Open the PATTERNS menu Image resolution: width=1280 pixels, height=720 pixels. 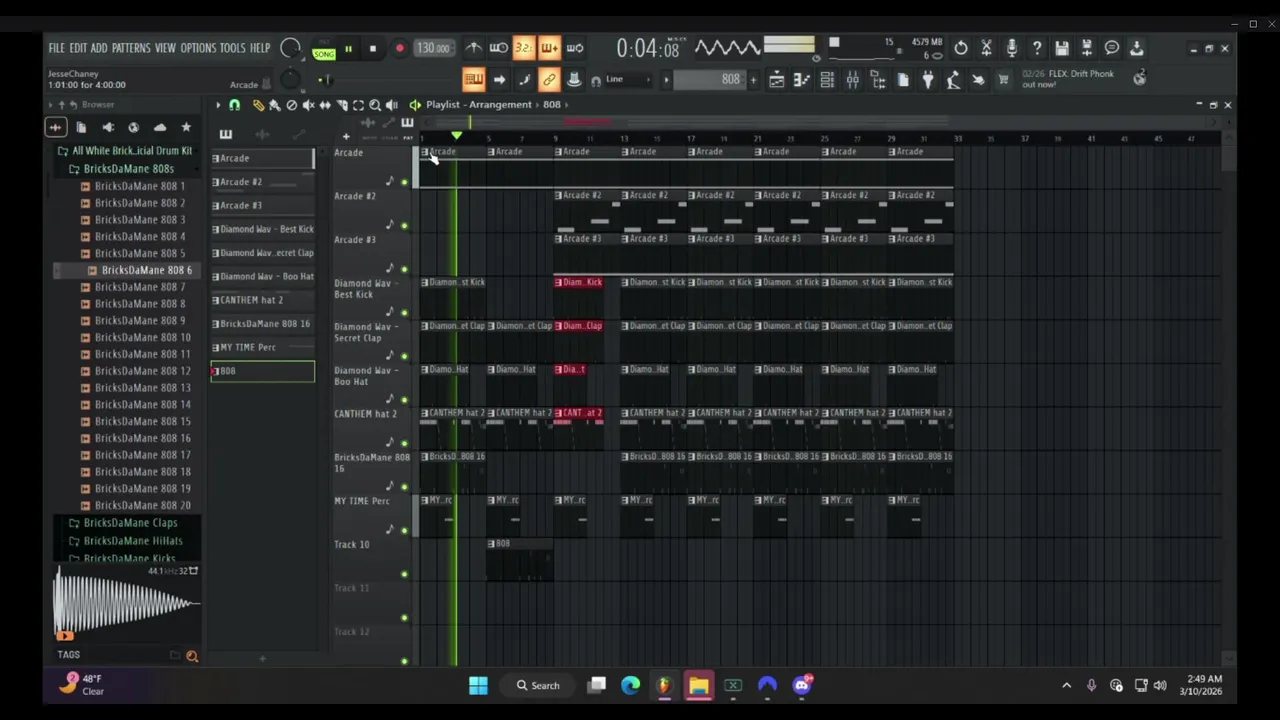131,48
